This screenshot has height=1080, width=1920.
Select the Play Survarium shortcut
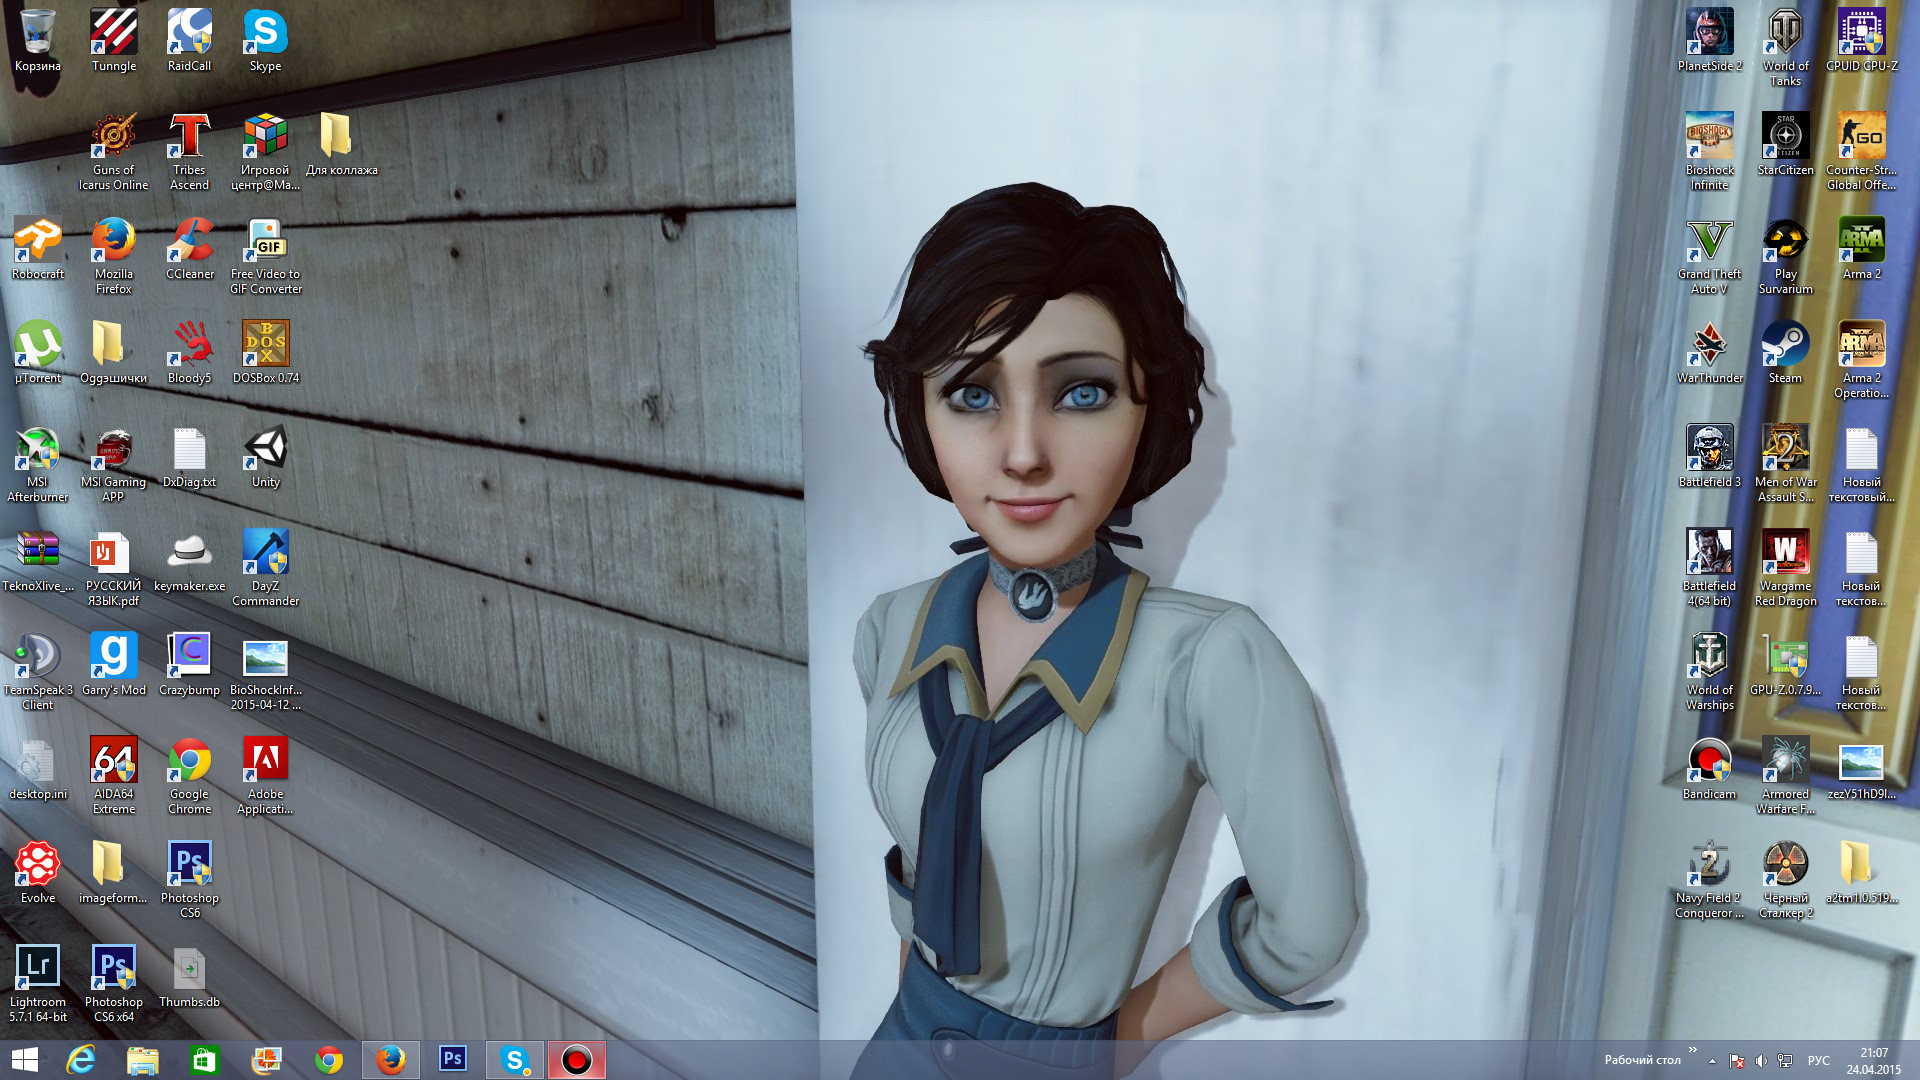tap(1785, 255)
